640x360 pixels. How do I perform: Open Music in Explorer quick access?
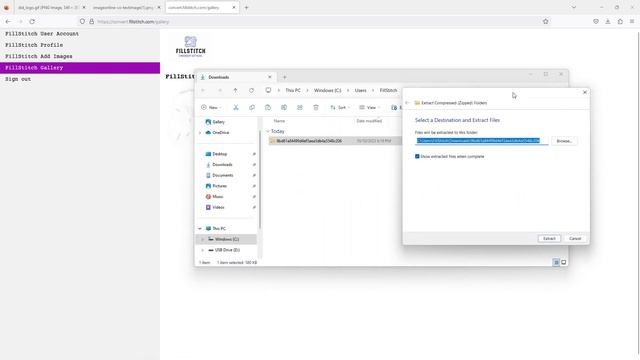(214, 196)
